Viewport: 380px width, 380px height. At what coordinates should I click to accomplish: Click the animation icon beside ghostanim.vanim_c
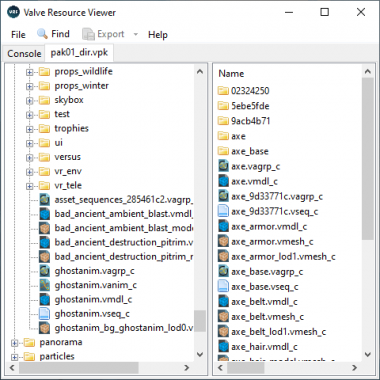point(44,285)
